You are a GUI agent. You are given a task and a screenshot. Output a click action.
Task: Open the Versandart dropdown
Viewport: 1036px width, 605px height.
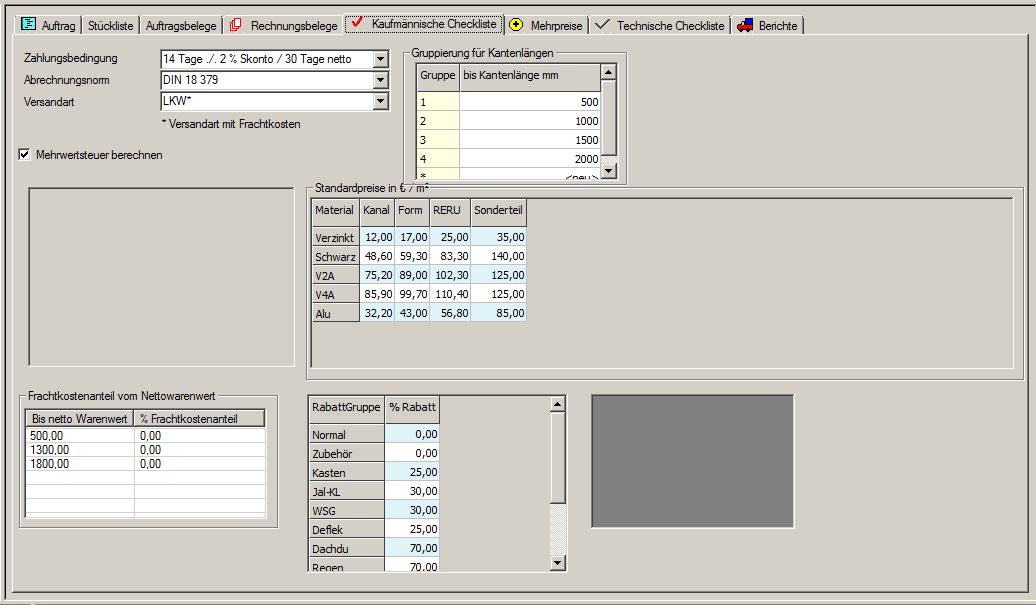pyautogui.click(x=380, y=101)
